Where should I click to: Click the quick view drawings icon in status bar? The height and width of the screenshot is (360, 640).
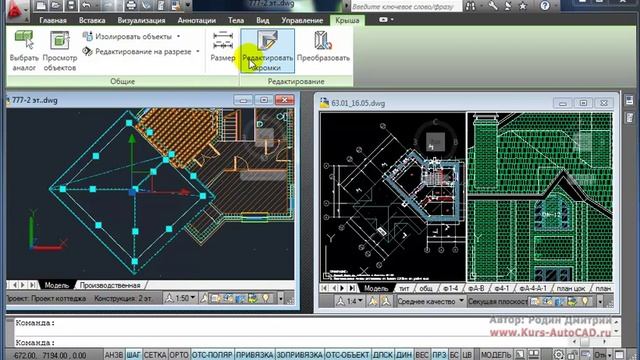[533, 355]
